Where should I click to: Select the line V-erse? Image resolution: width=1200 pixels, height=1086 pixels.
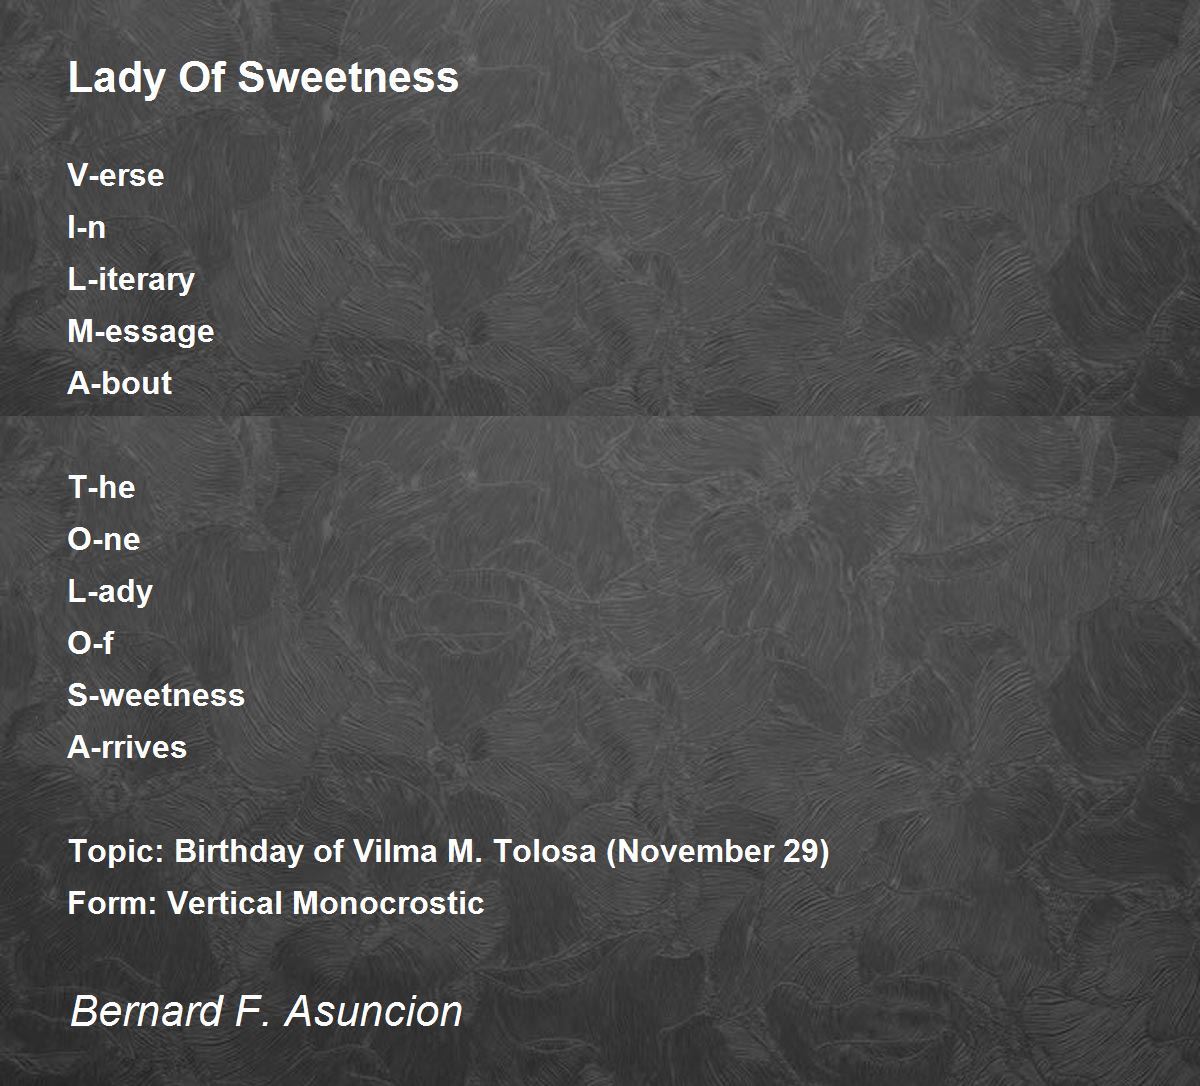tap(116, 175)
